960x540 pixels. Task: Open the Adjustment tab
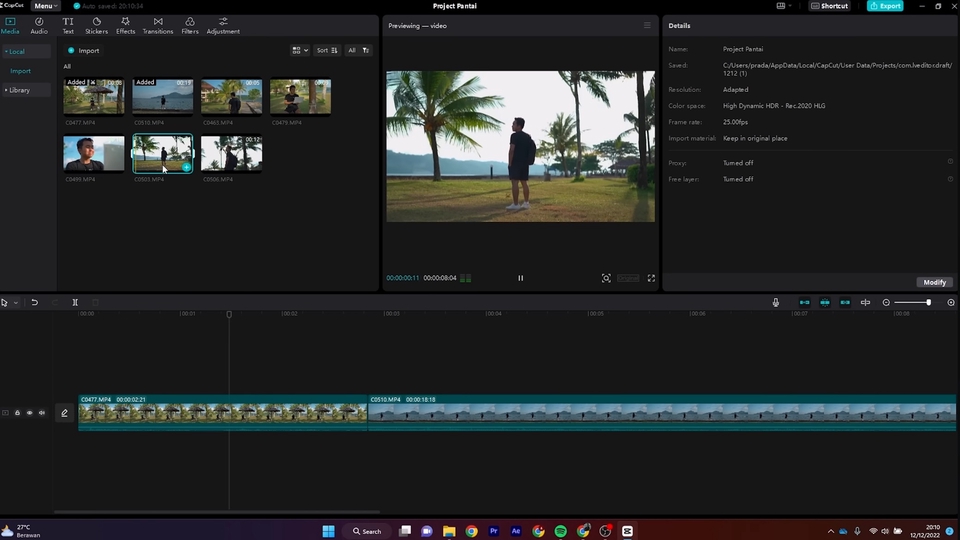pos(223,25)
